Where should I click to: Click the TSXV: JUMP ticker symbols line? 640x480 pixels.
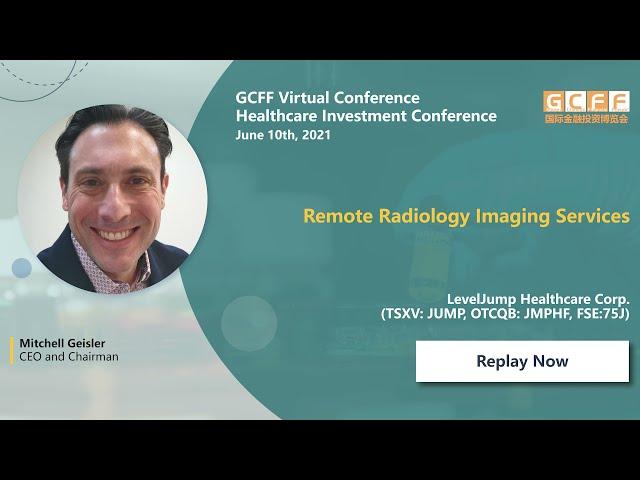point(505,314)
